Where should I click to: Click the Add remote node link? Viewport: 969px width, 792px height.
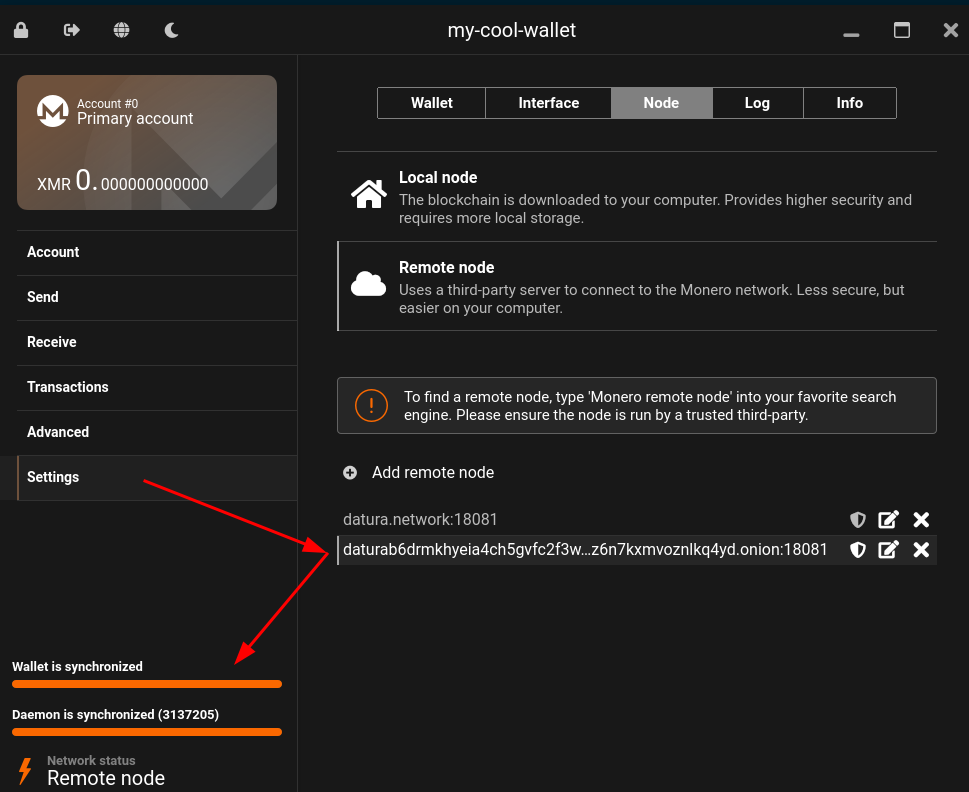click(433, 473)
